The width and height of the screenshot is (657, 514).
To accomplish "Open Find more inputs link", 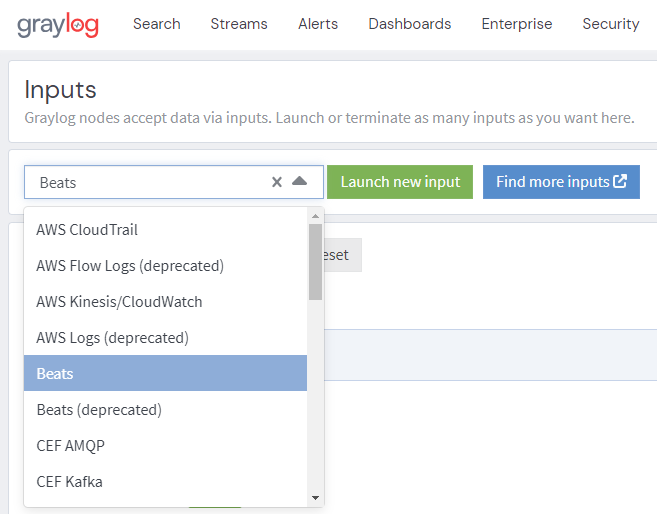I will 561,182.
